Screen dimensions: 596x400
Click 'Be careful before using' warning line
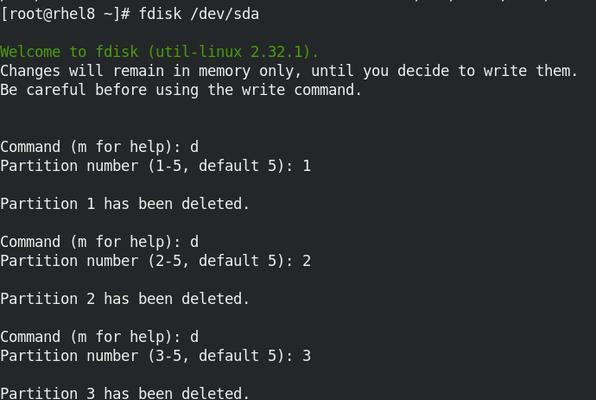(x=181, y=90)
